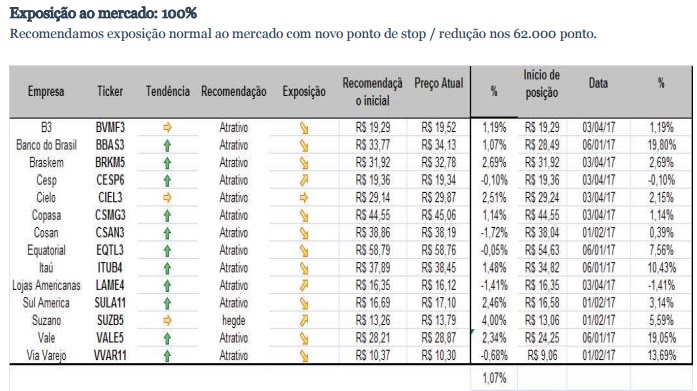The height and width of the screenshot is (391, 697).
Task: Click the Lojas Americanas company cell
Action: pyautogui.click(x=46, y=285)
